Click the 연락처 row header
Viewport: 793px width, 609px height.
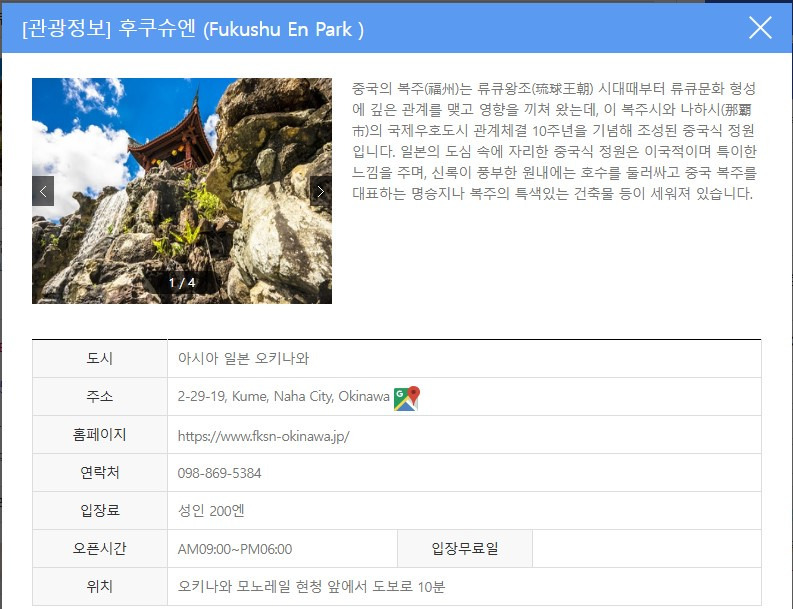click(100, 472)
